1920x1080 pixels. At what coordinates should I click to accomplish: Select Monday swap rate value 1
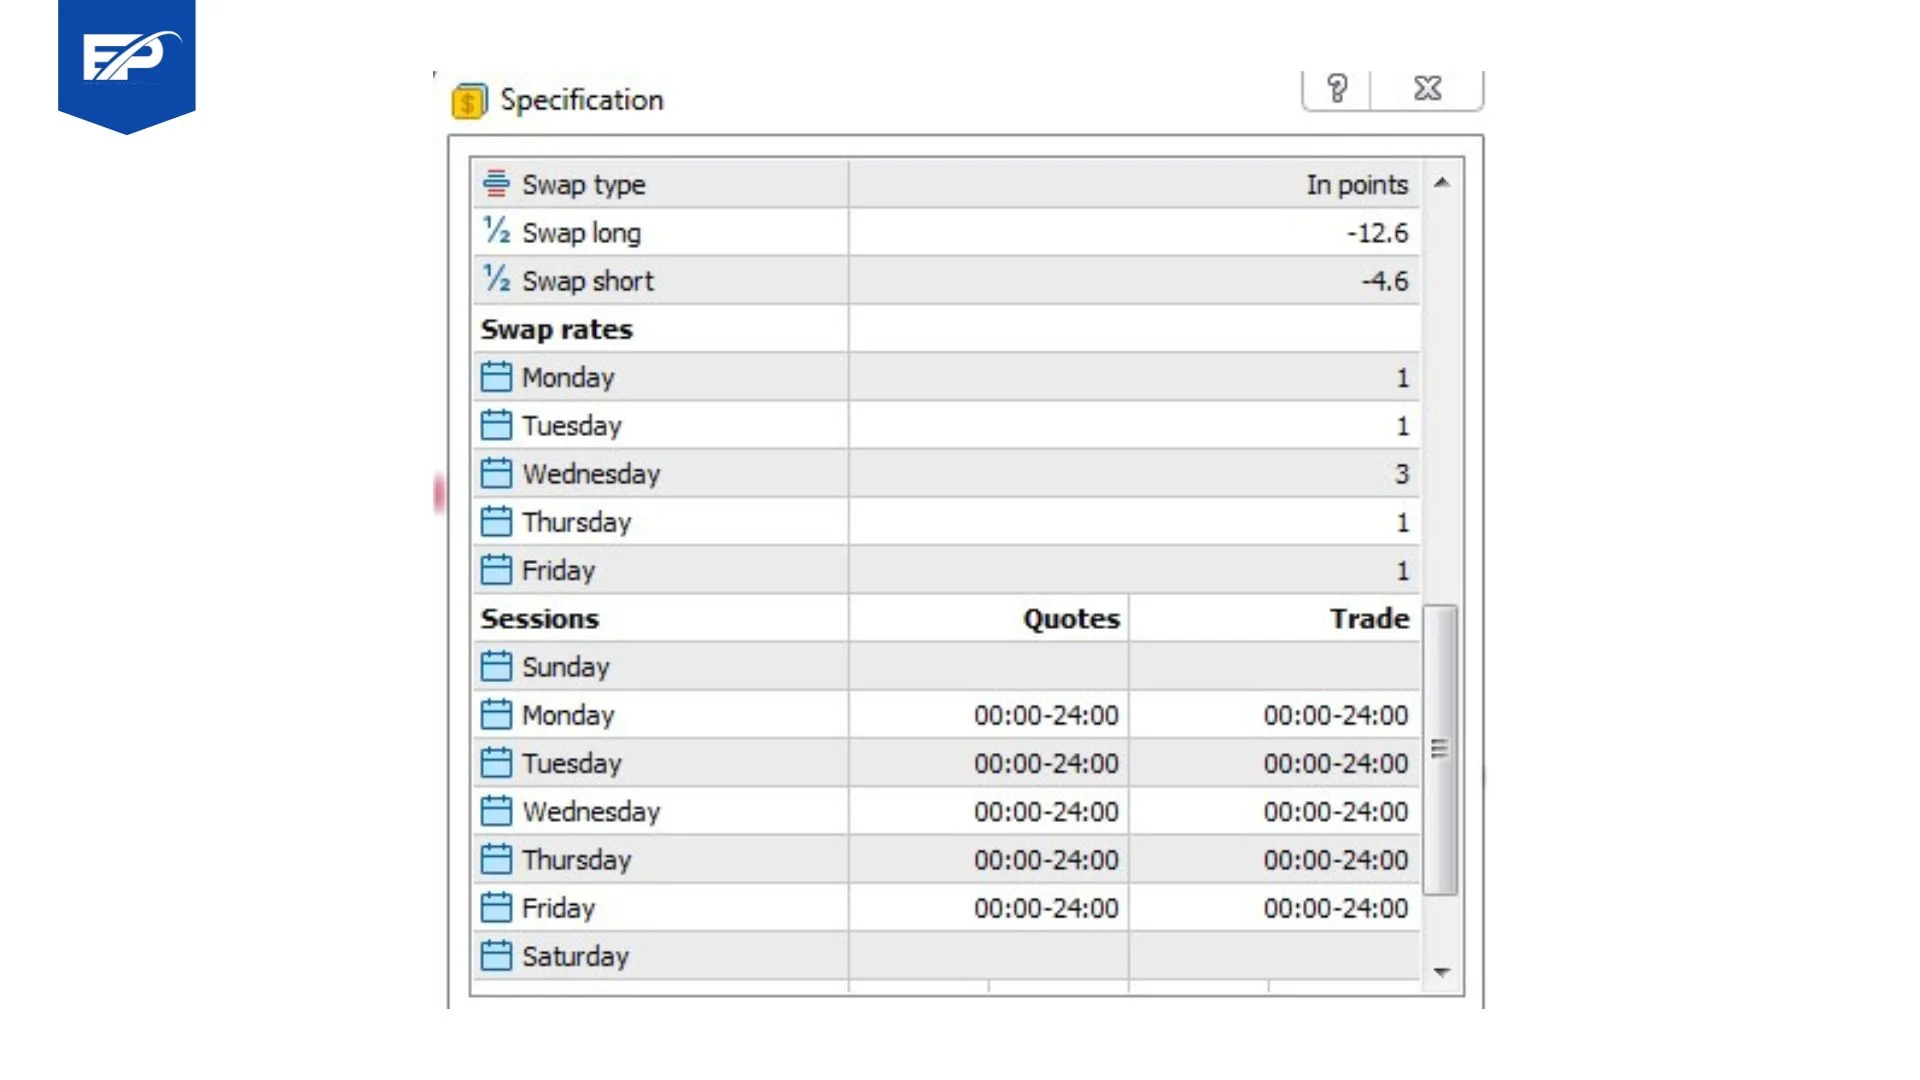(x=1402, y=377)
